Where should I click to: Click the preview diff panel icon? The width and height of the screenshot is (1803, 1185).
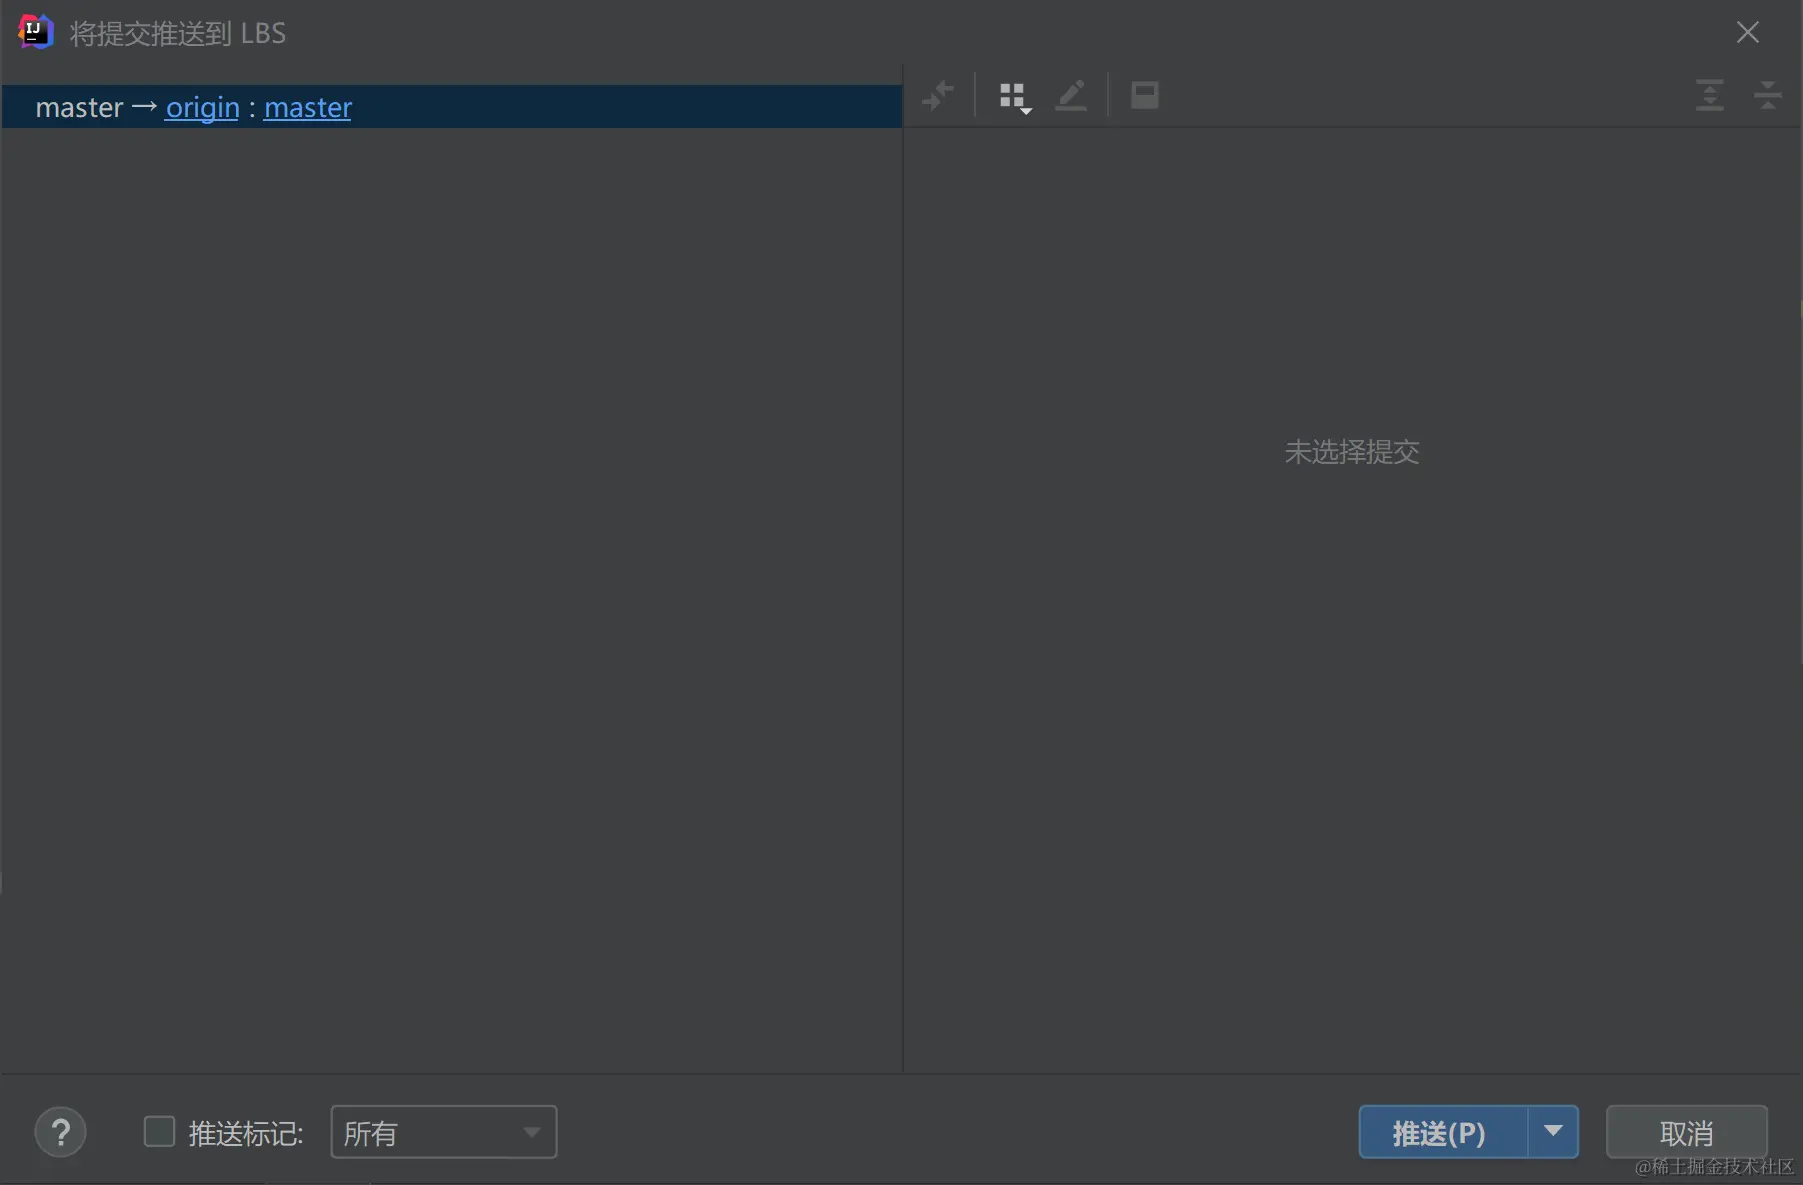tap(1145, 95)
